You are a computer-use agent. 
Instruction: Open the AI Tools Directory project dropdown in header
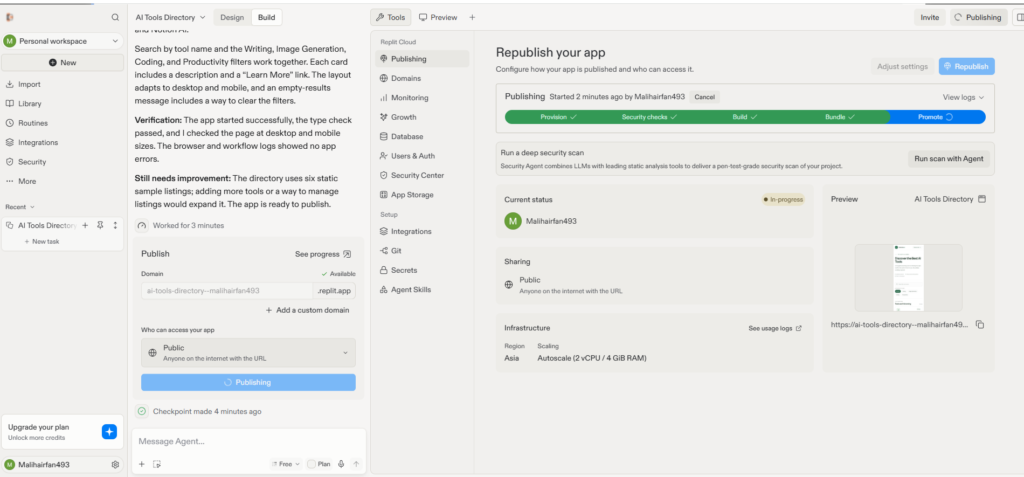[x=170, y=18]
